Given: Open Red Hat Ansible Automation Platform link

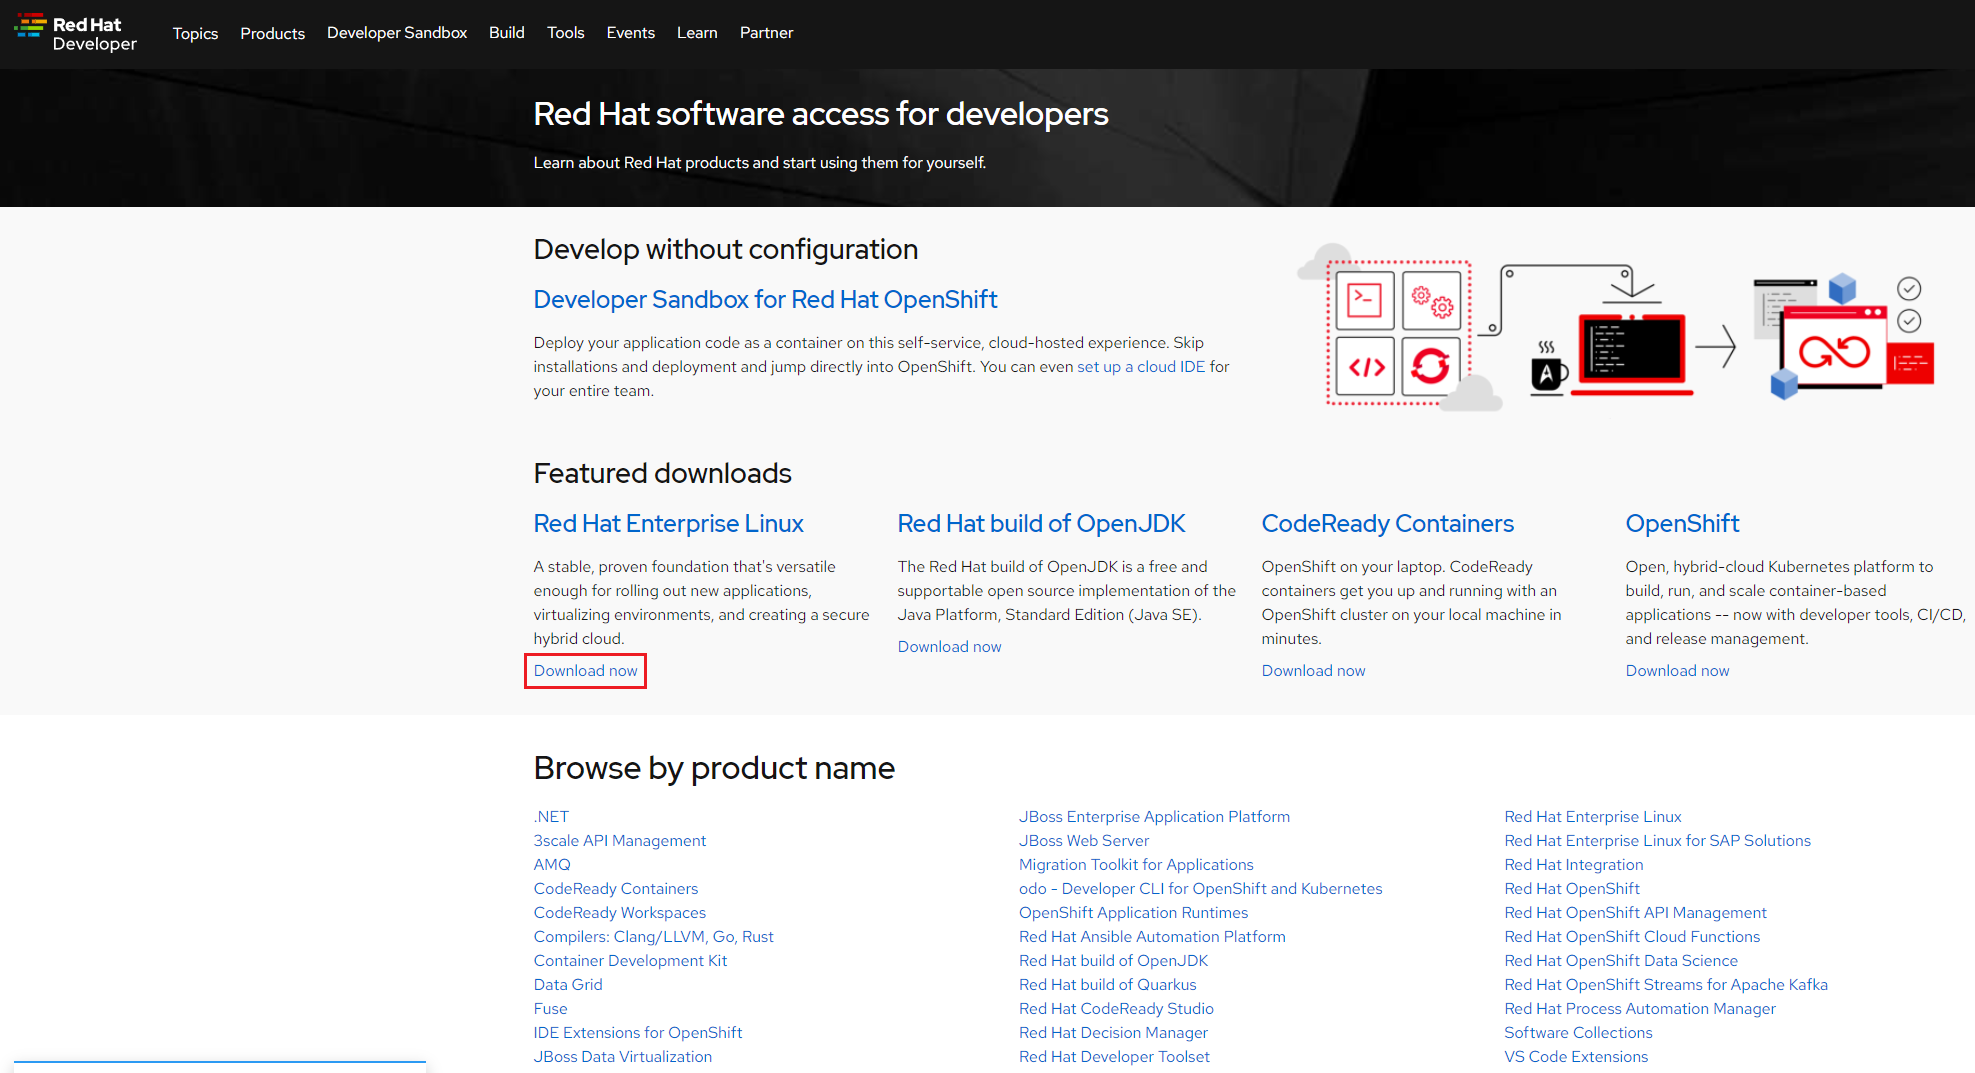Looking at the screenshot, I should pyautogui.click(x=1152, y=937).
